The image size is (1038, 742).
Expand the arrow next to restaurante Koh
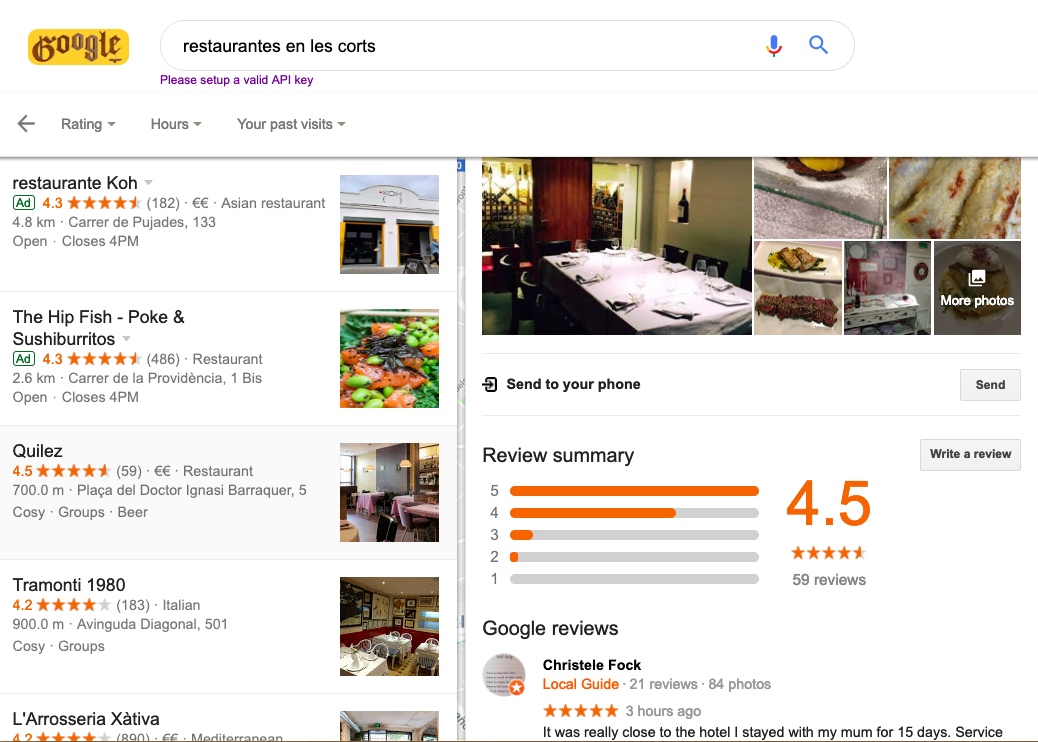tap(148, 182)
